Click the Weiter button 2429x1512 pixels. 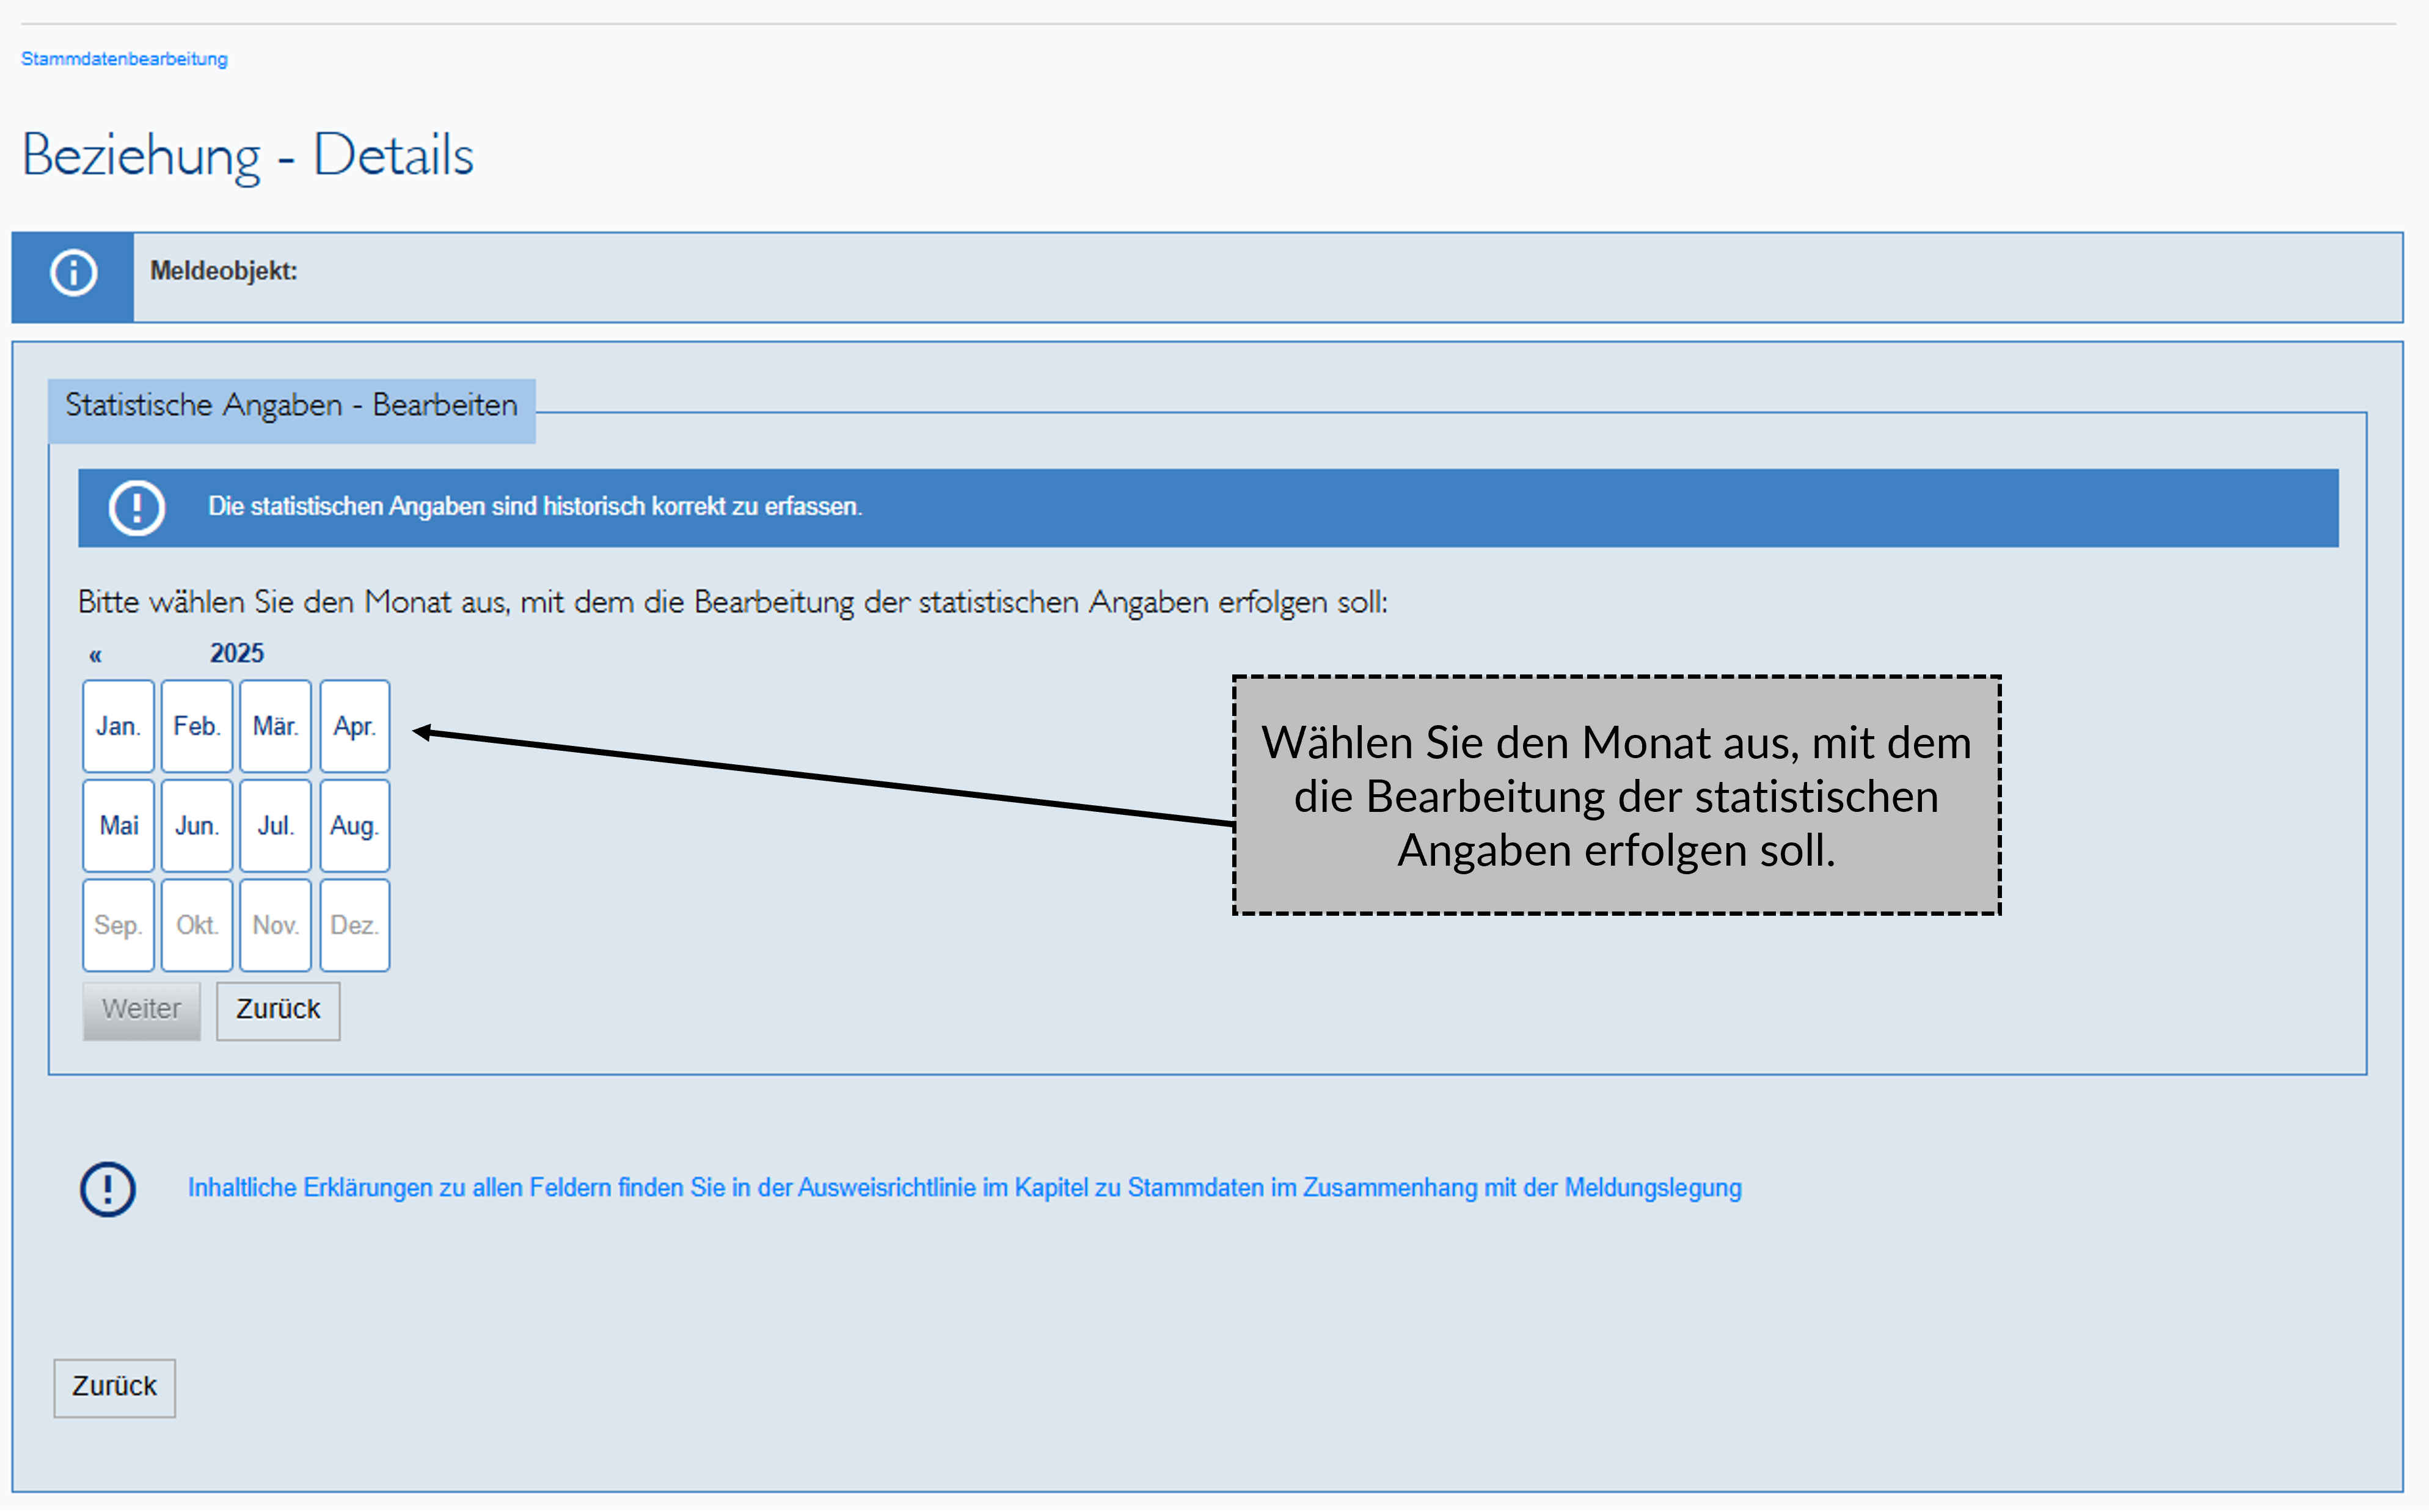click(141, 1010)
